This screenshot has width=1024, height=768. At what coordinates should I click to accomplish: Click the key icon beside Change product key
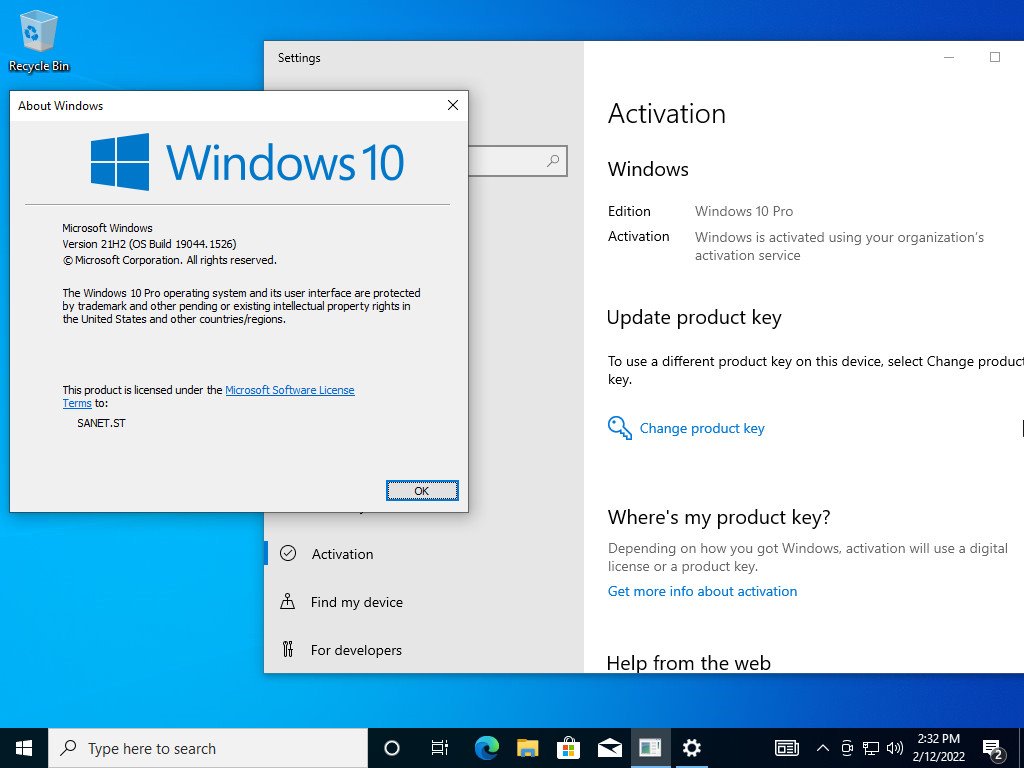click(619, 428)
